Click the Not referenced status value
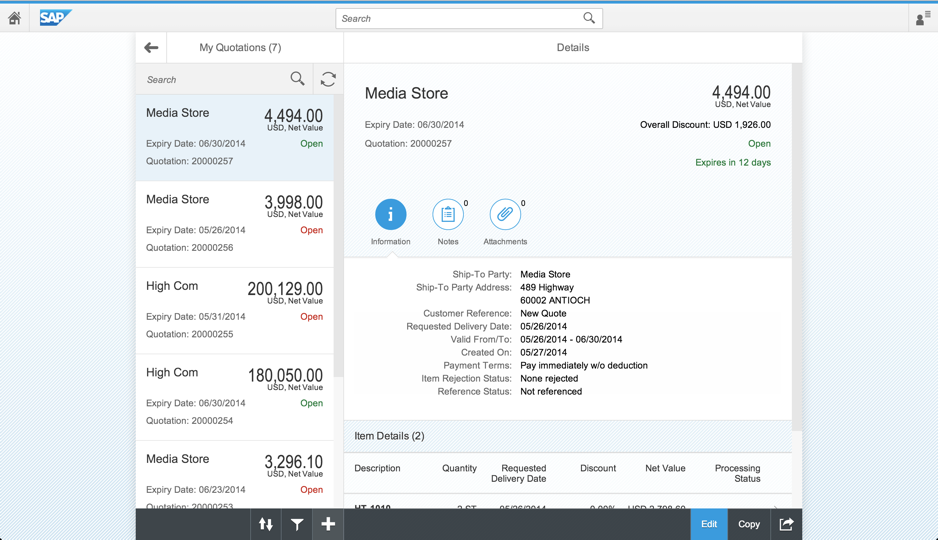 [x=551, y=392]
